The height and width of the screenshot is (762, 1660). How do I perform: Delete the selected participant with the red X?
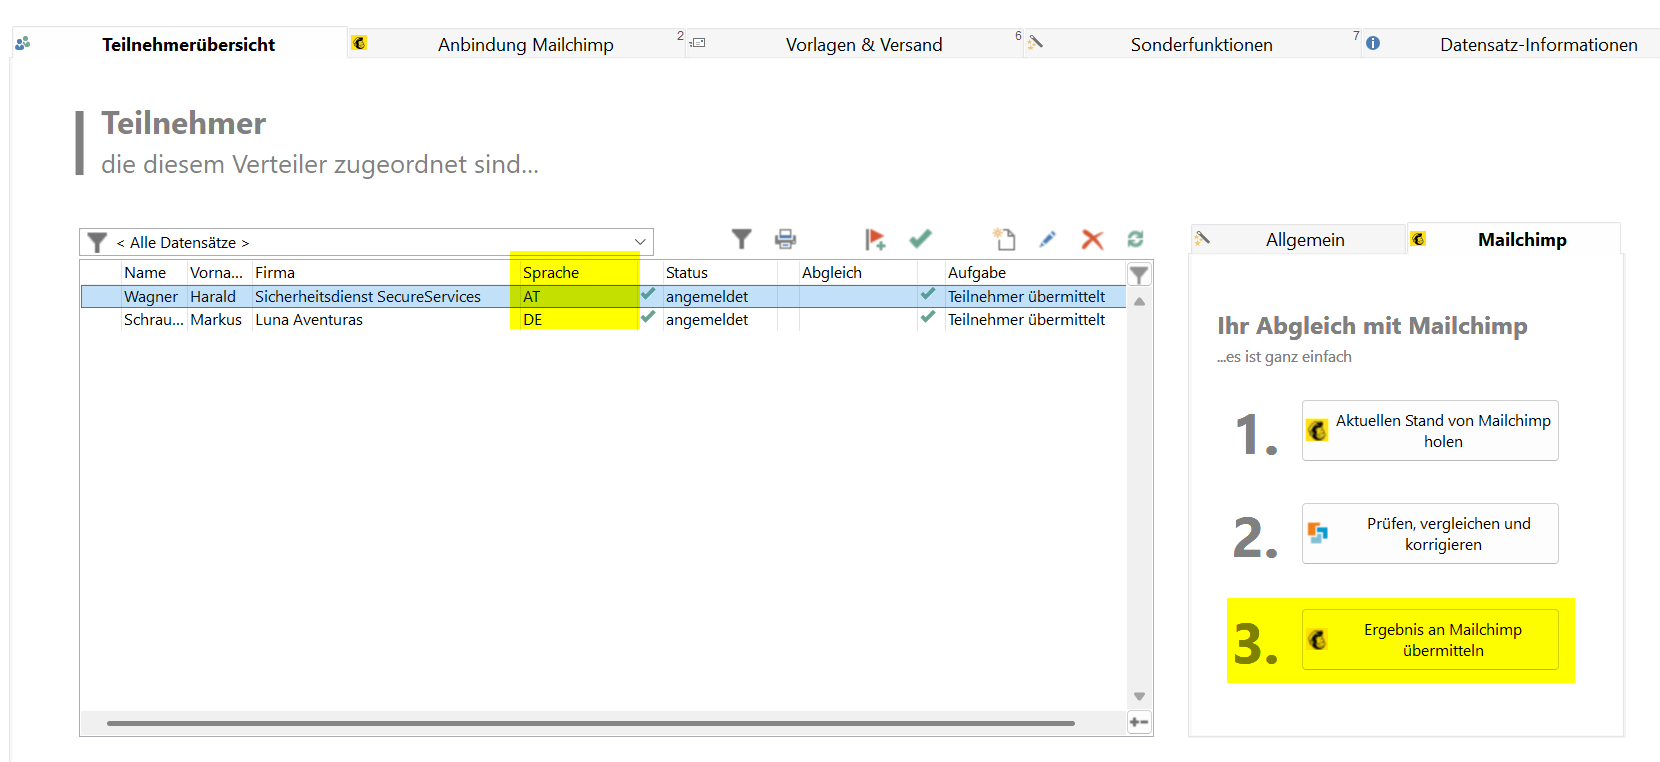point(1092,239)
